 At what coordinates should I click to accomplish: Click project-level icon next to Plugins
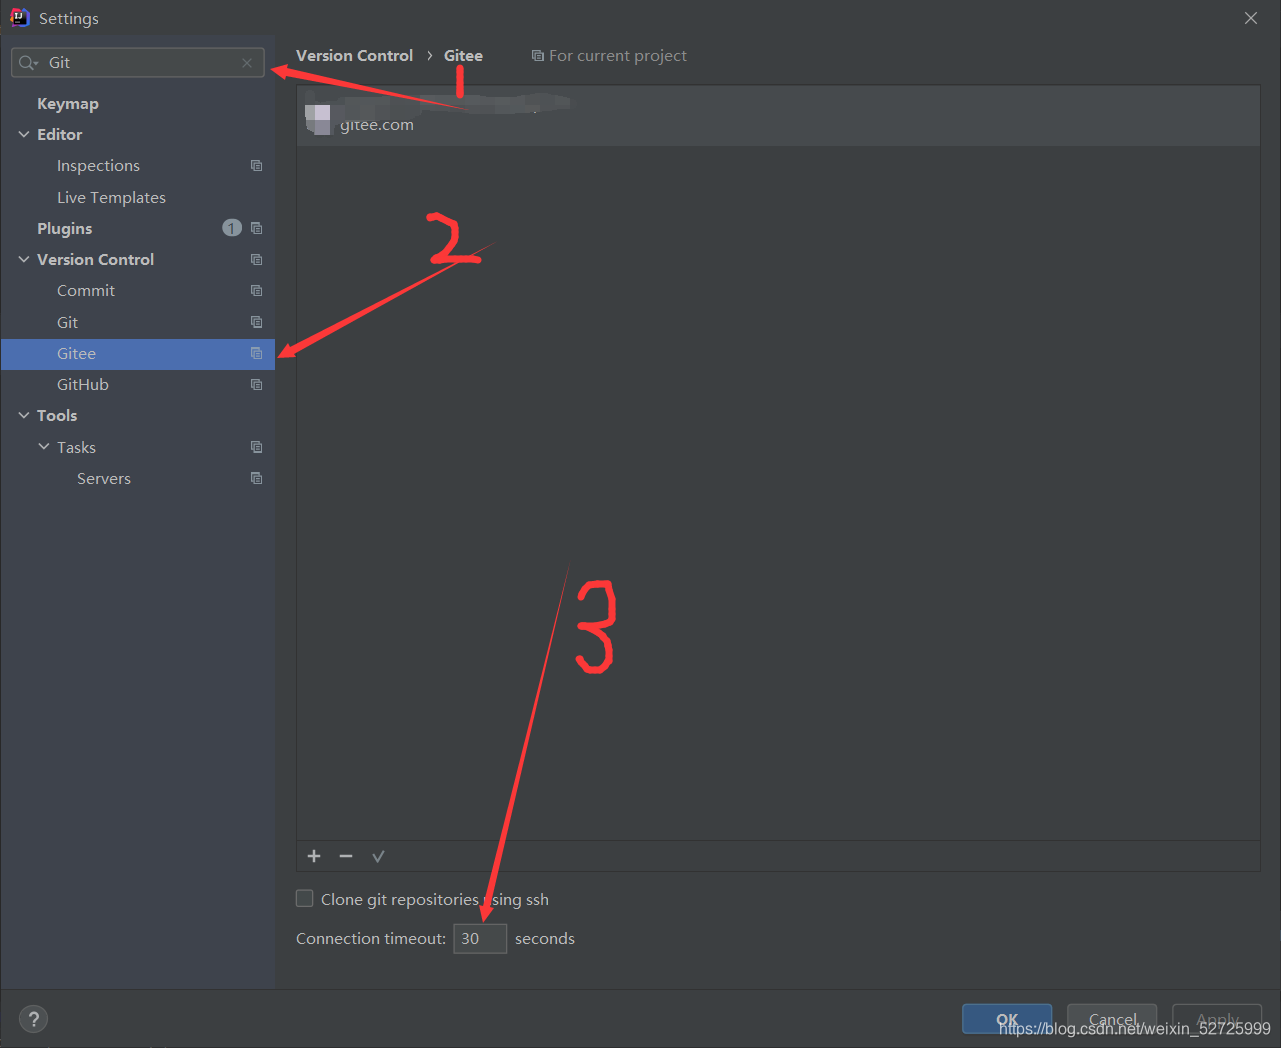coord(257,228)
